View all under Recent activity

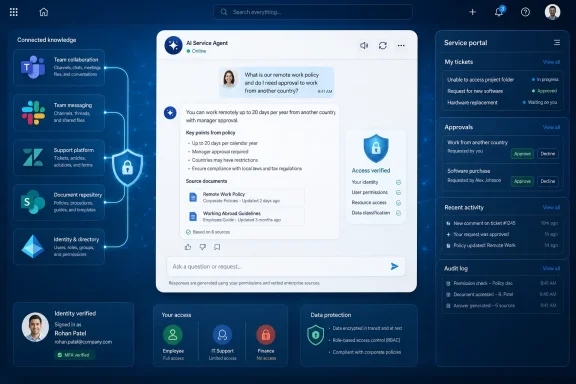tap(551, 208)
